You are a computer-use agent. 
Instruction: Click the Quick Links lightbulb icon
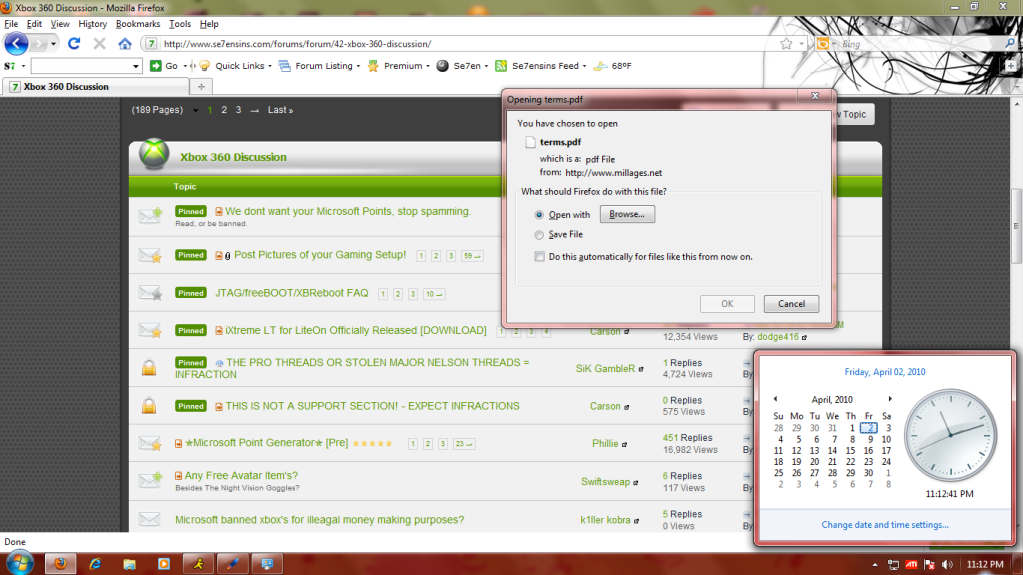205,66
